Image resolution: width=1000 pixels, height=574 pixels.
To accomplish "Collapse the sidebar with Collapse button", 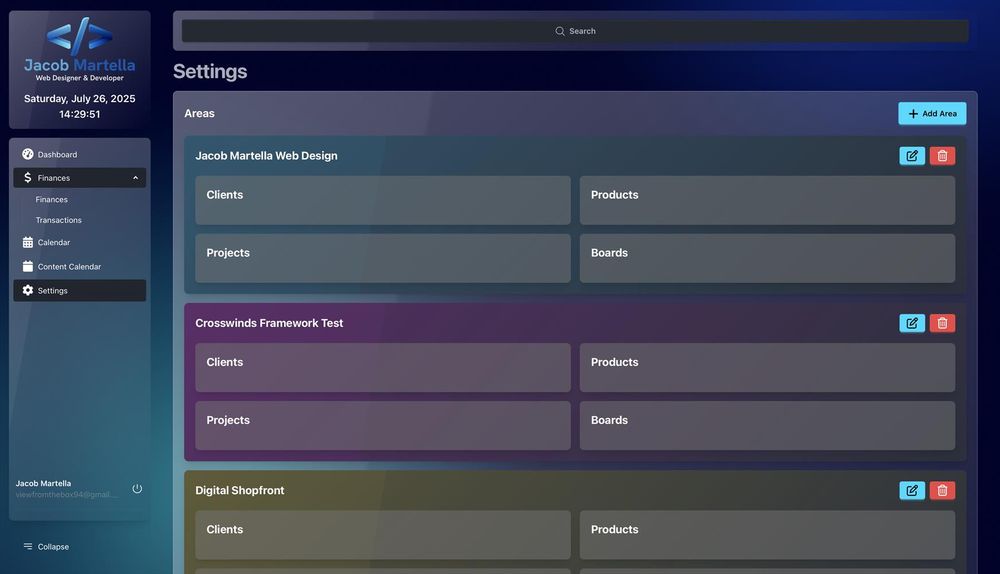I will click(x=46, y=547).
